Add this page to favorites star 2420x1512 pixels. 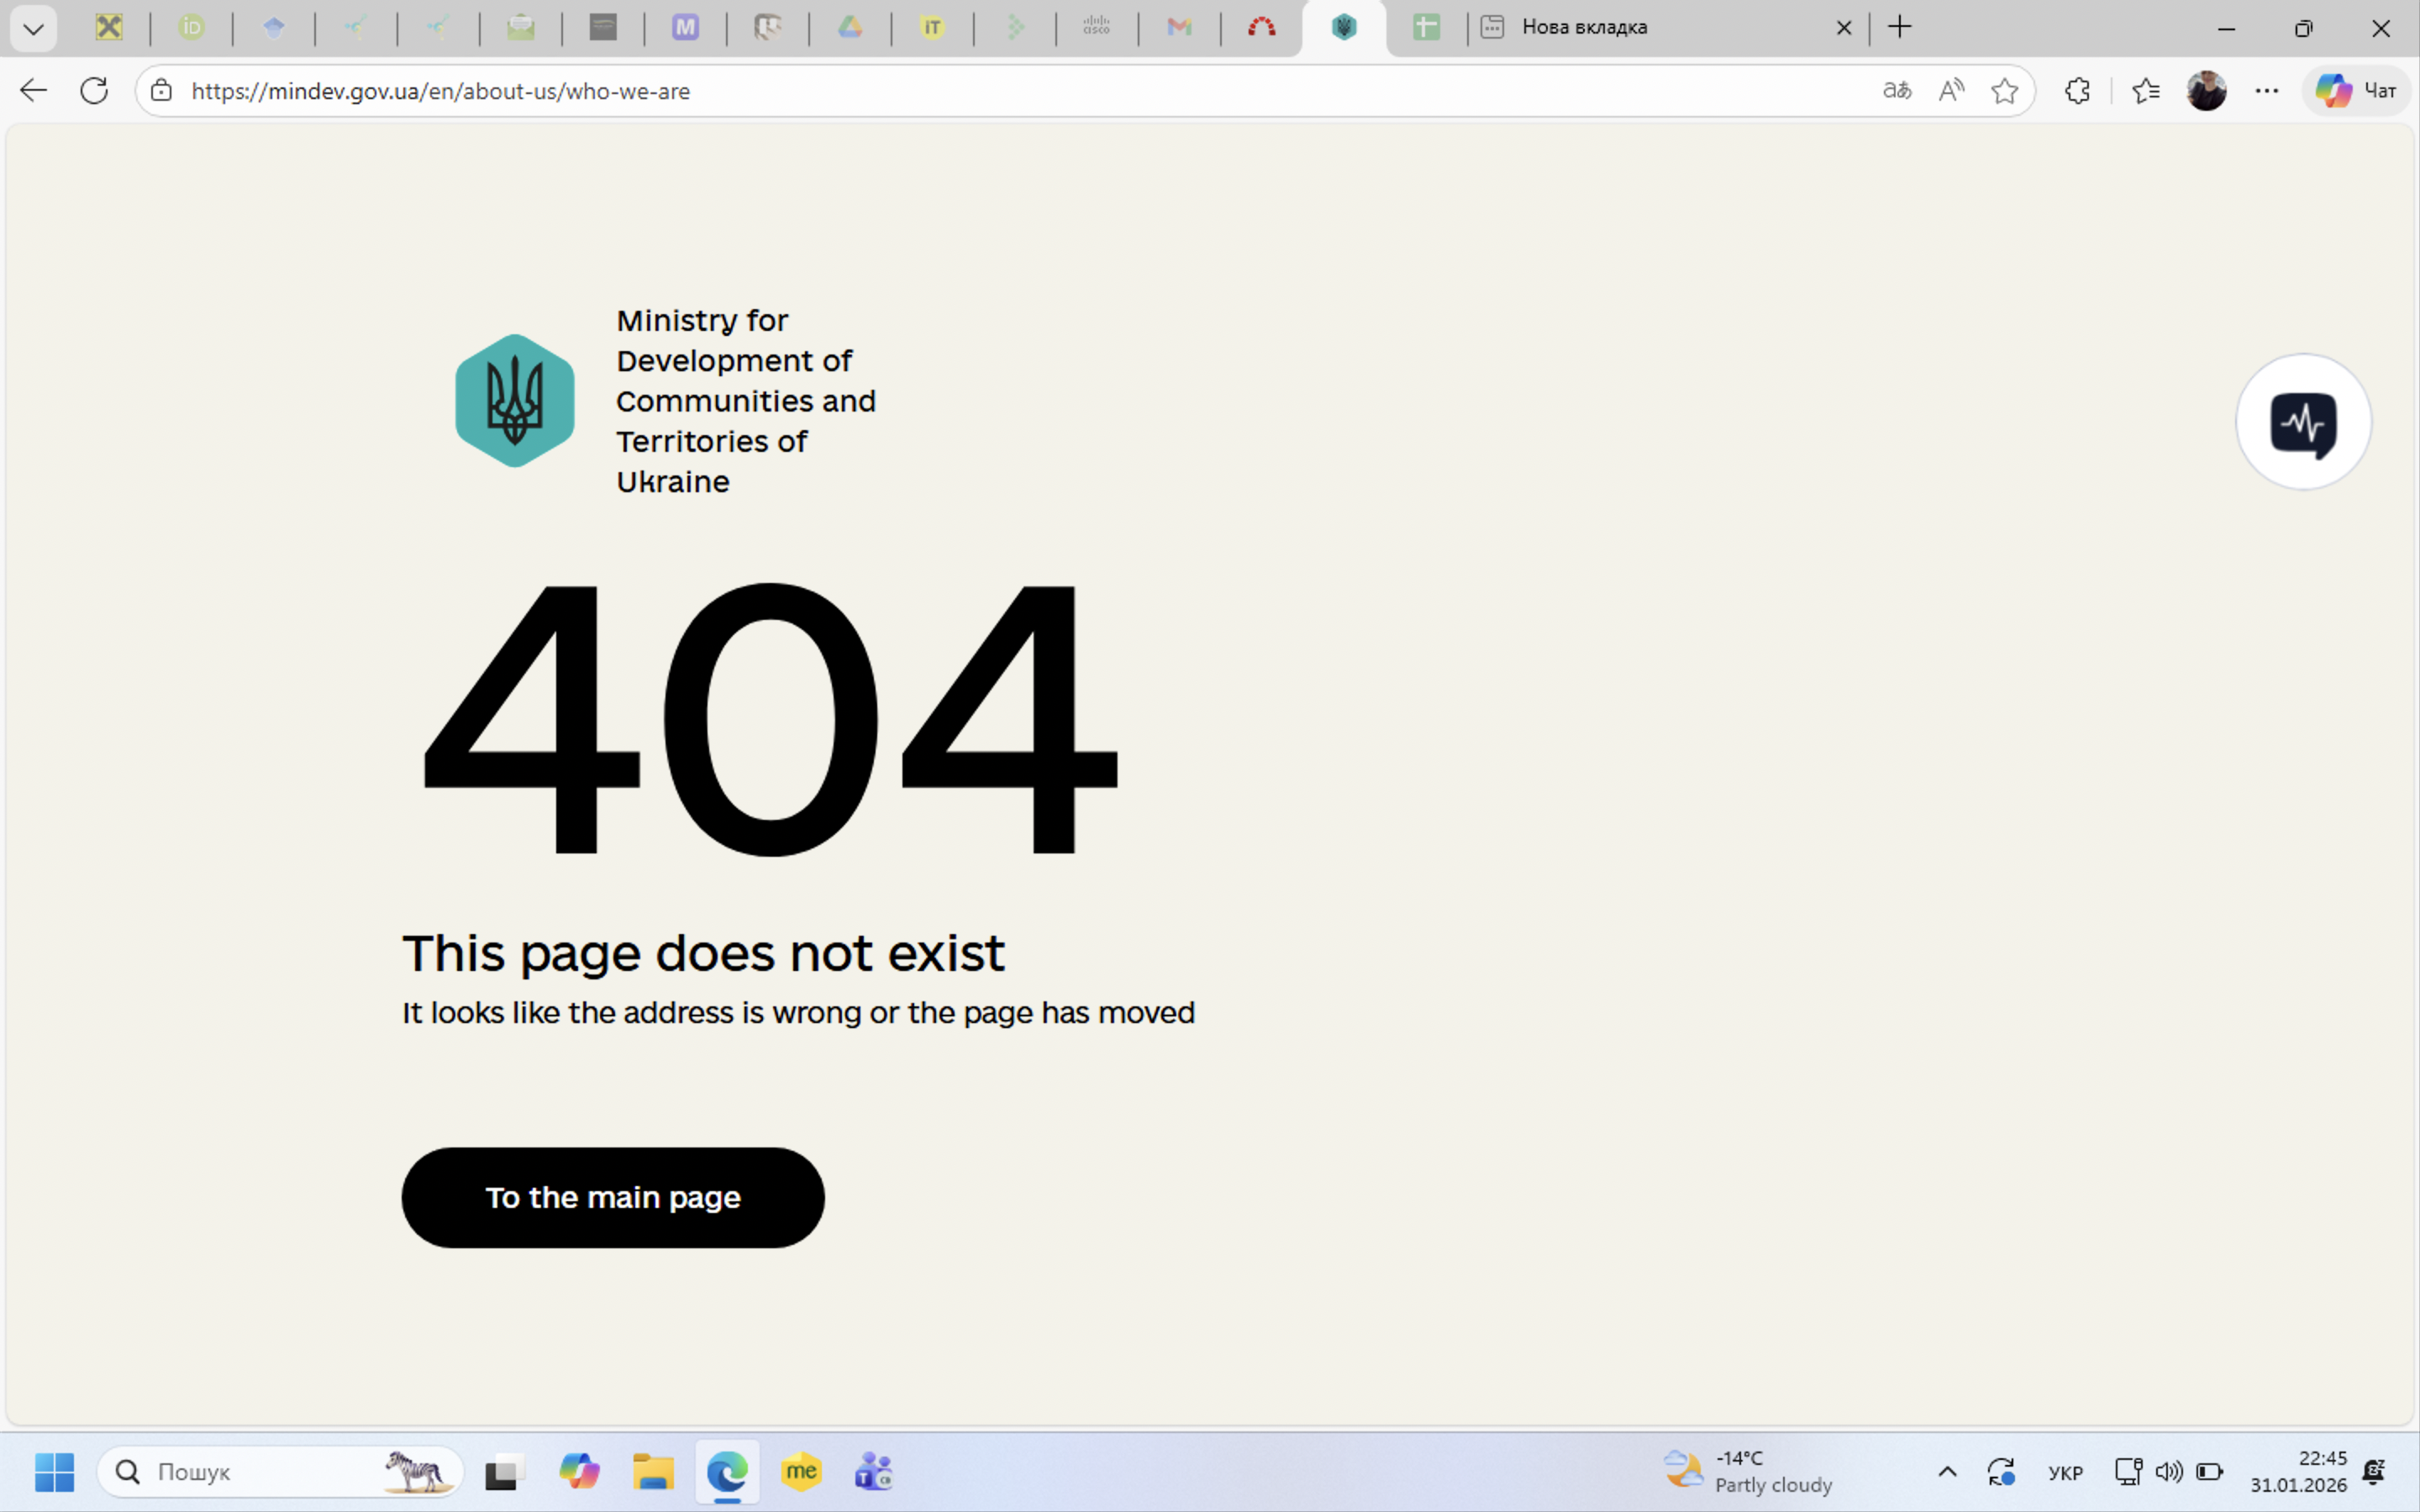tap(2004, 91)
